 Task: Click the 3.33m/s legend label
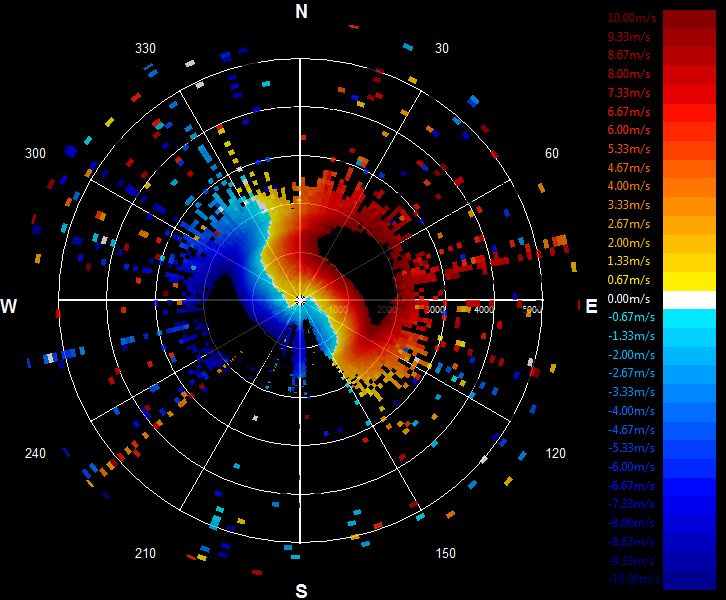[629, 205]
